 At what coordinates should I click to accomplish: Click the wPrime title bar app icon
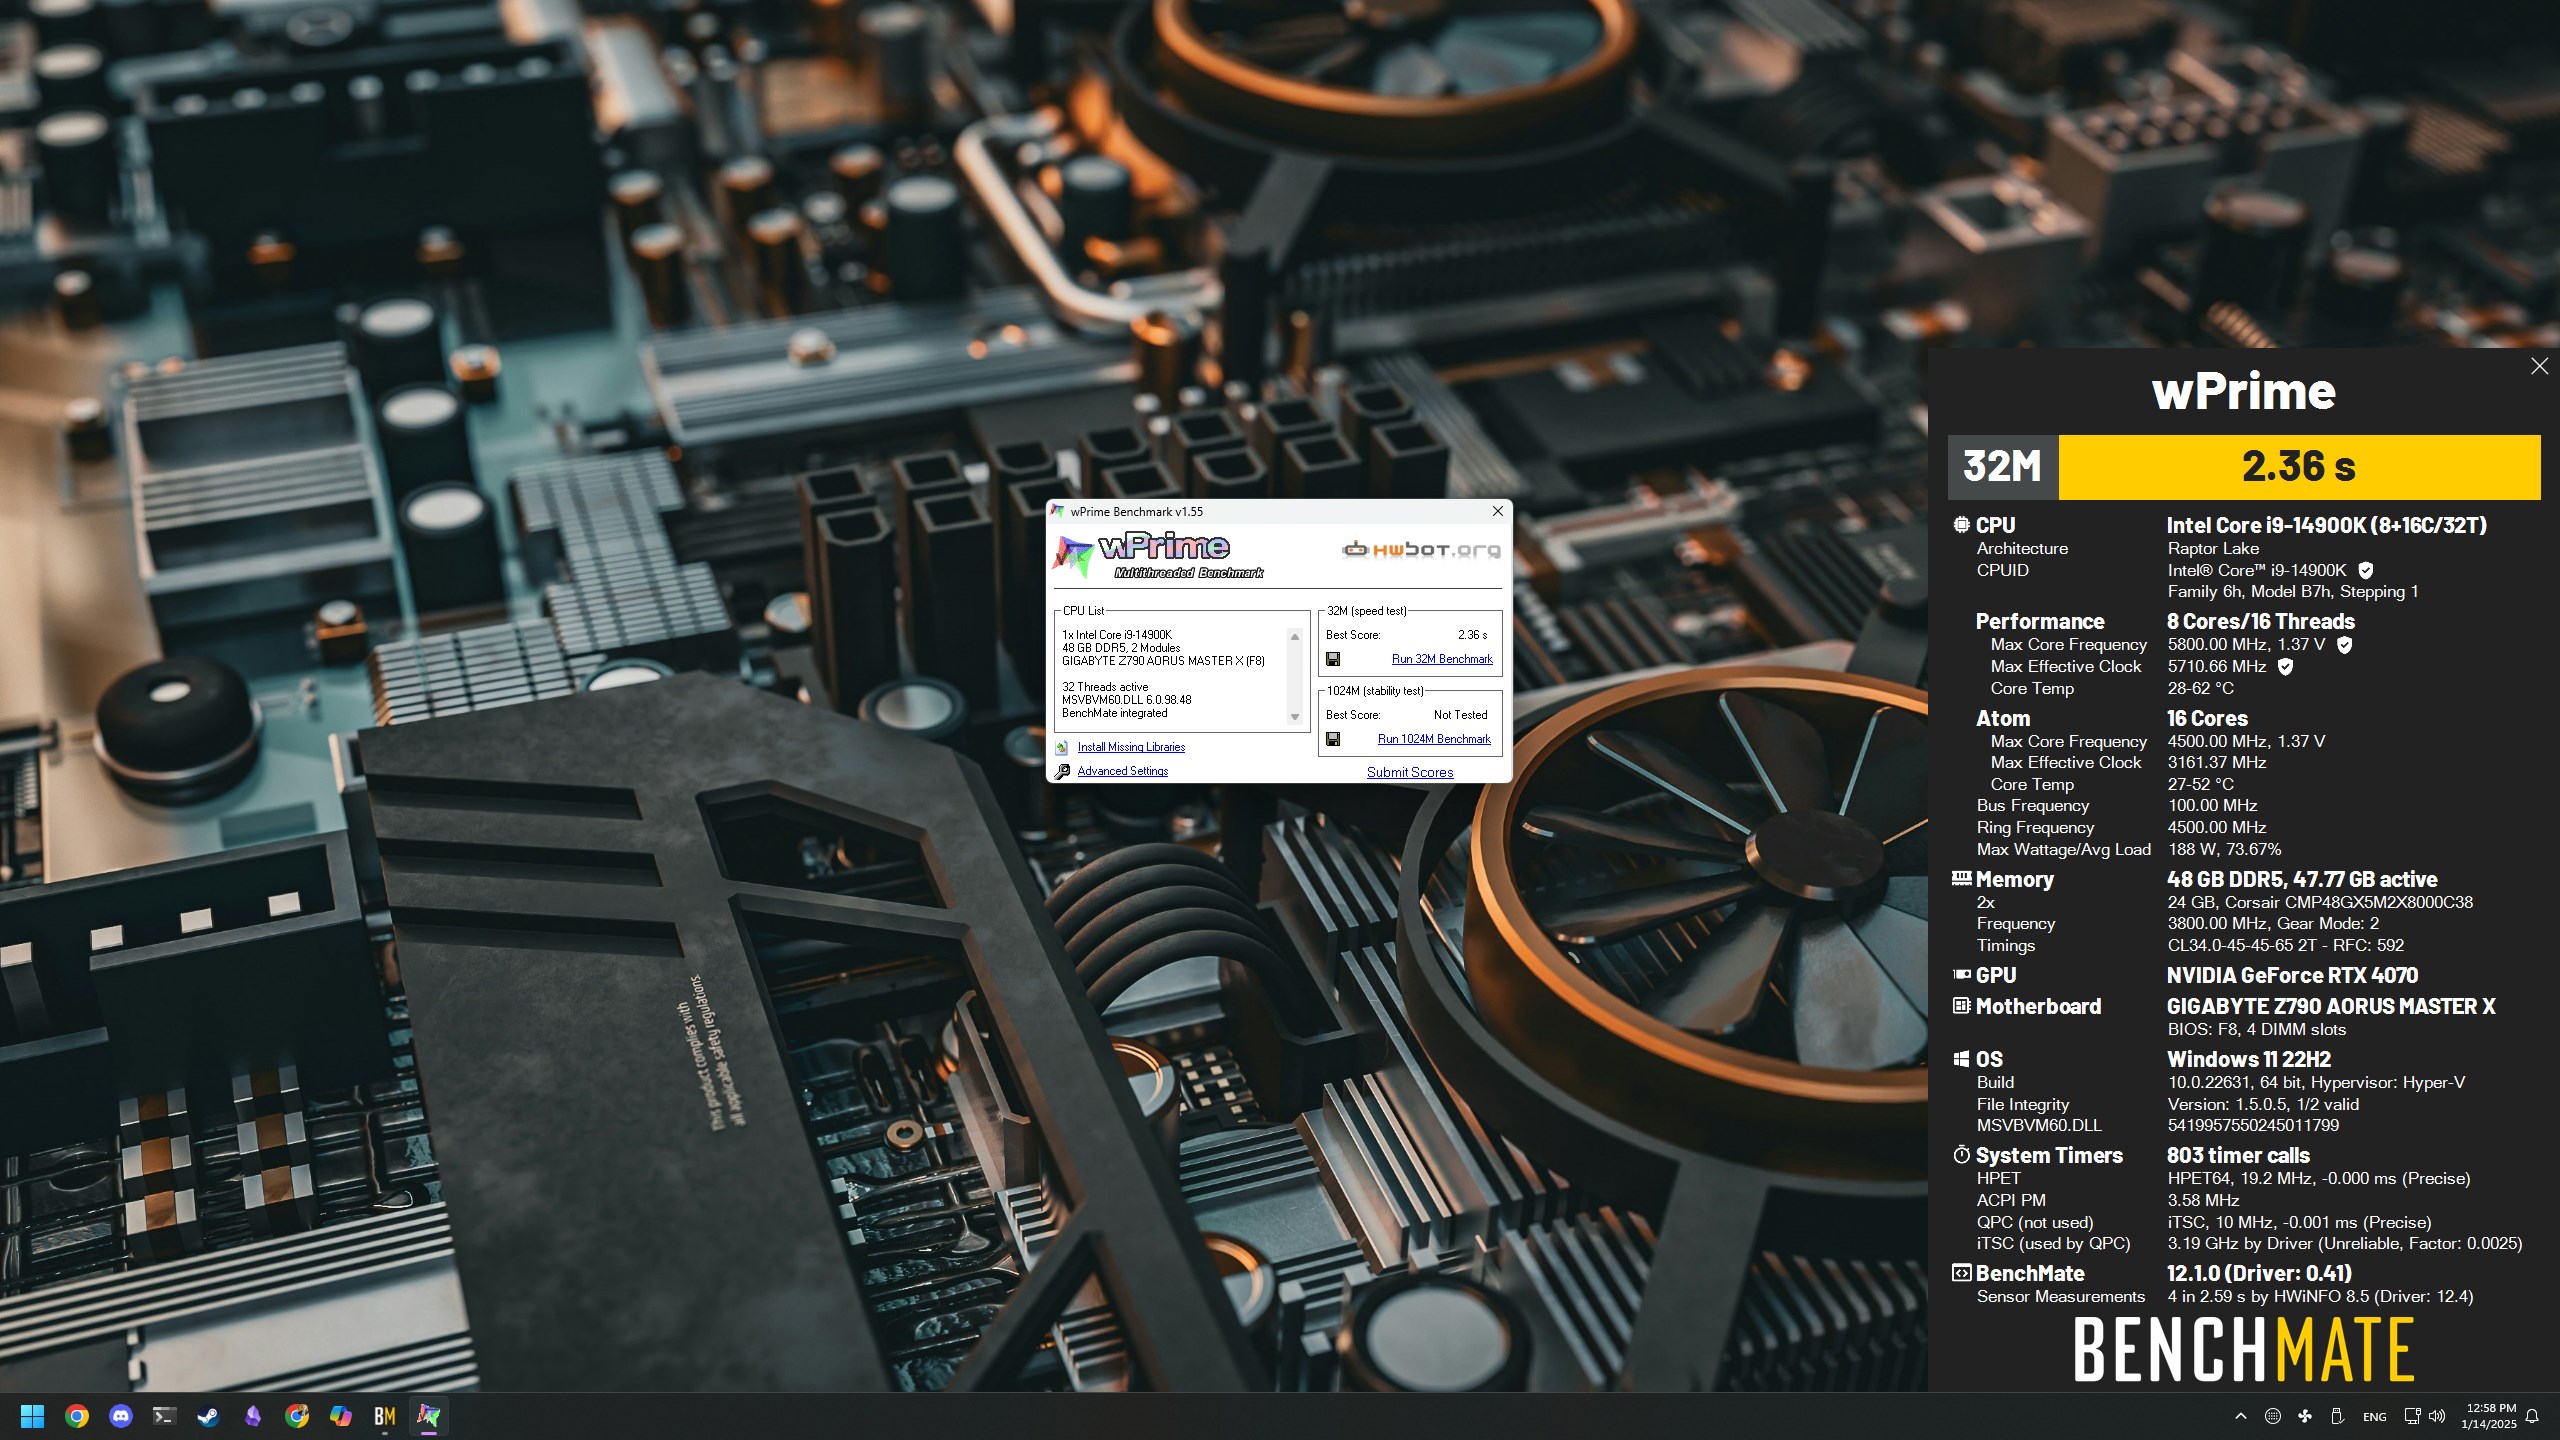point(1059,511)
